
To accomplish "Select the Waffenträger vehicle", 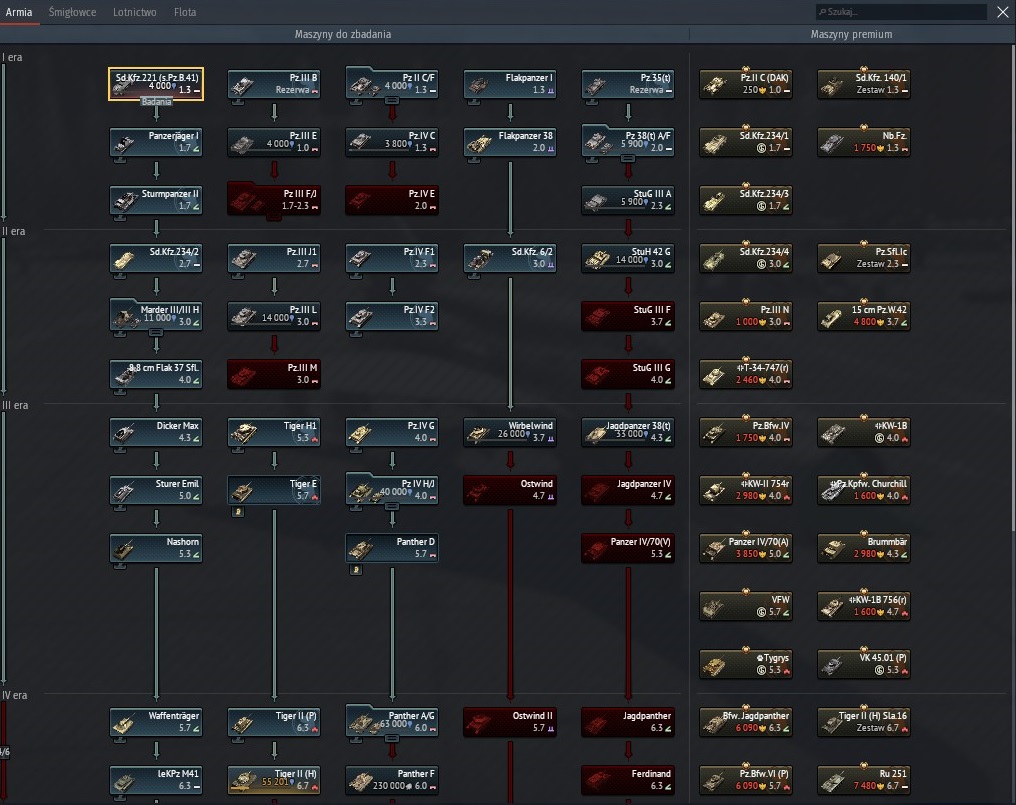I will [156, 722].
